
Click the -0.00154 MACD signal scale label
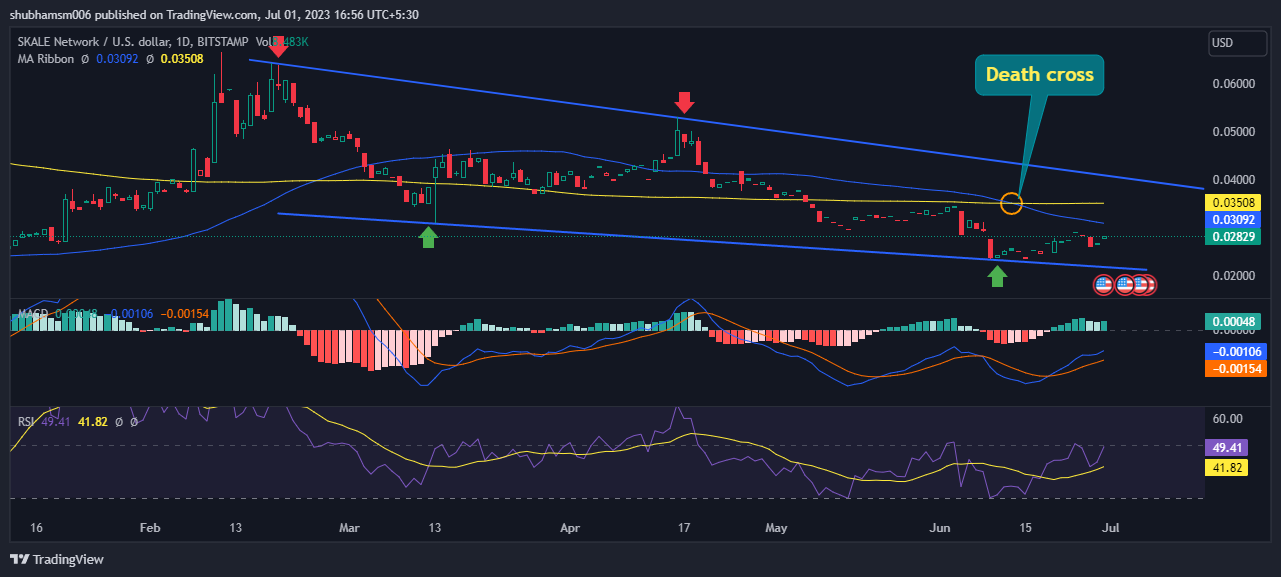tap(1238, 368)
